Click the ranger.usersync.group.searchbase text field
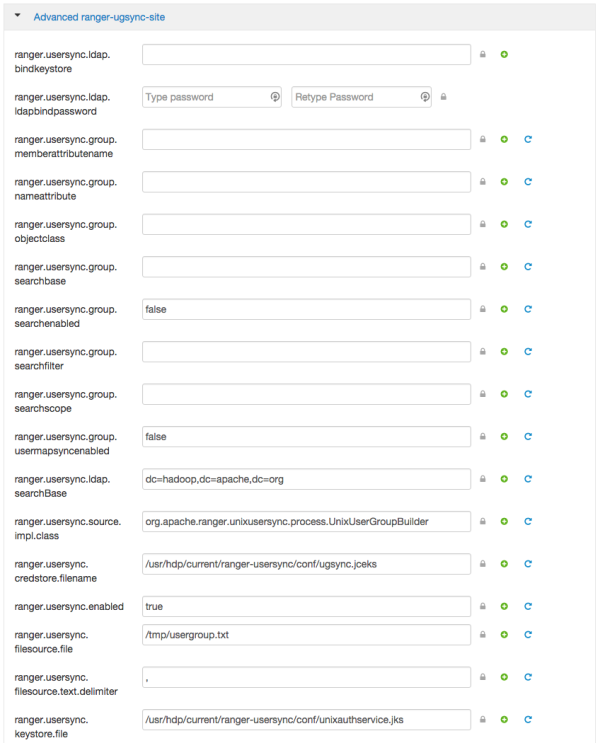 tap(306, 267)
